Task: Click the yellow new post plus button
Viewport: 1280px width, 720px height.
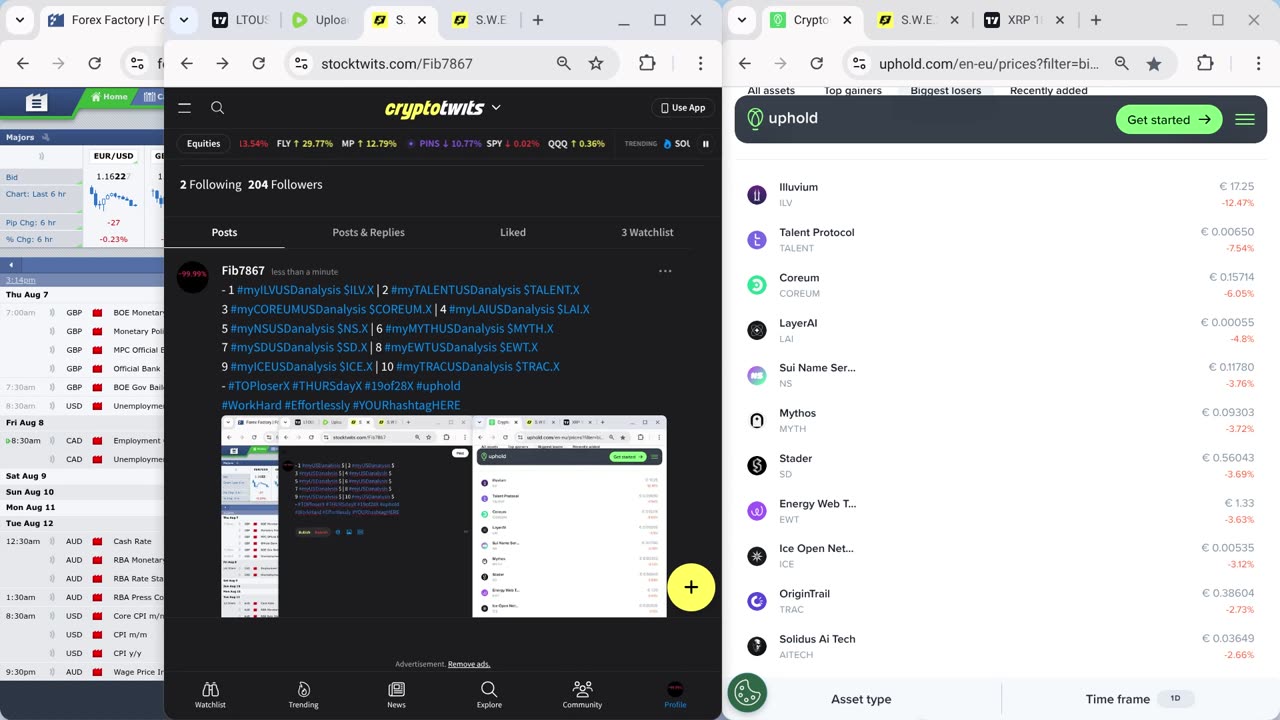Action: click(691, 587)
